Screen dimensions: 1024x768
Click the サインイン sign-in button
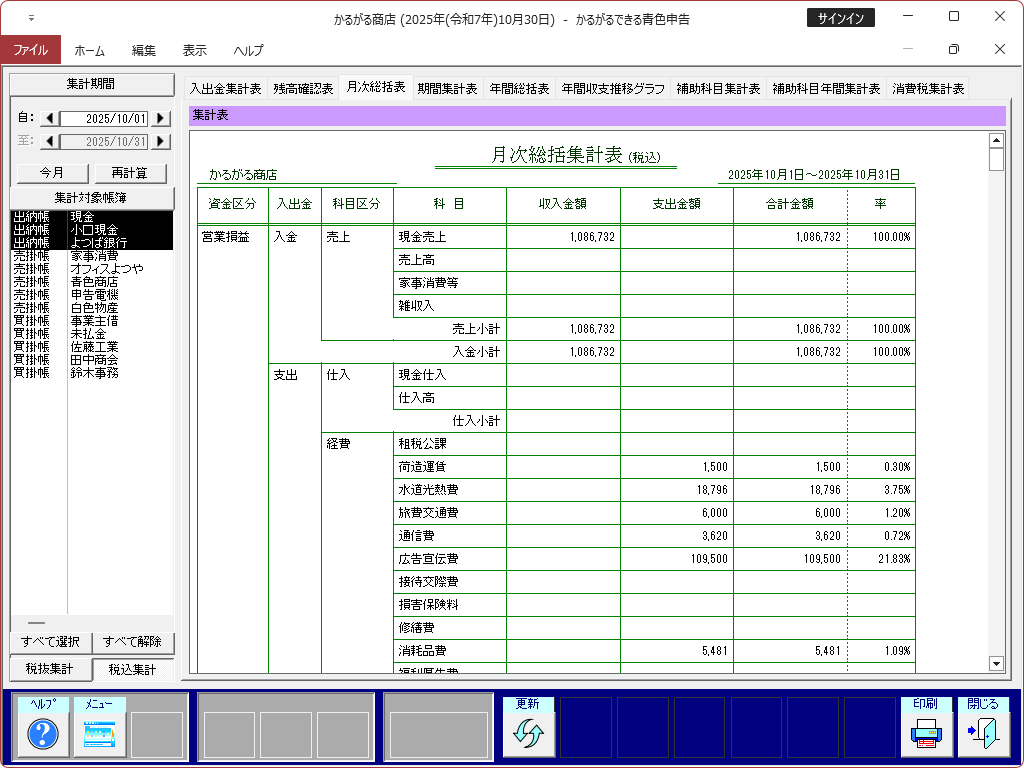tap(840, 18)
